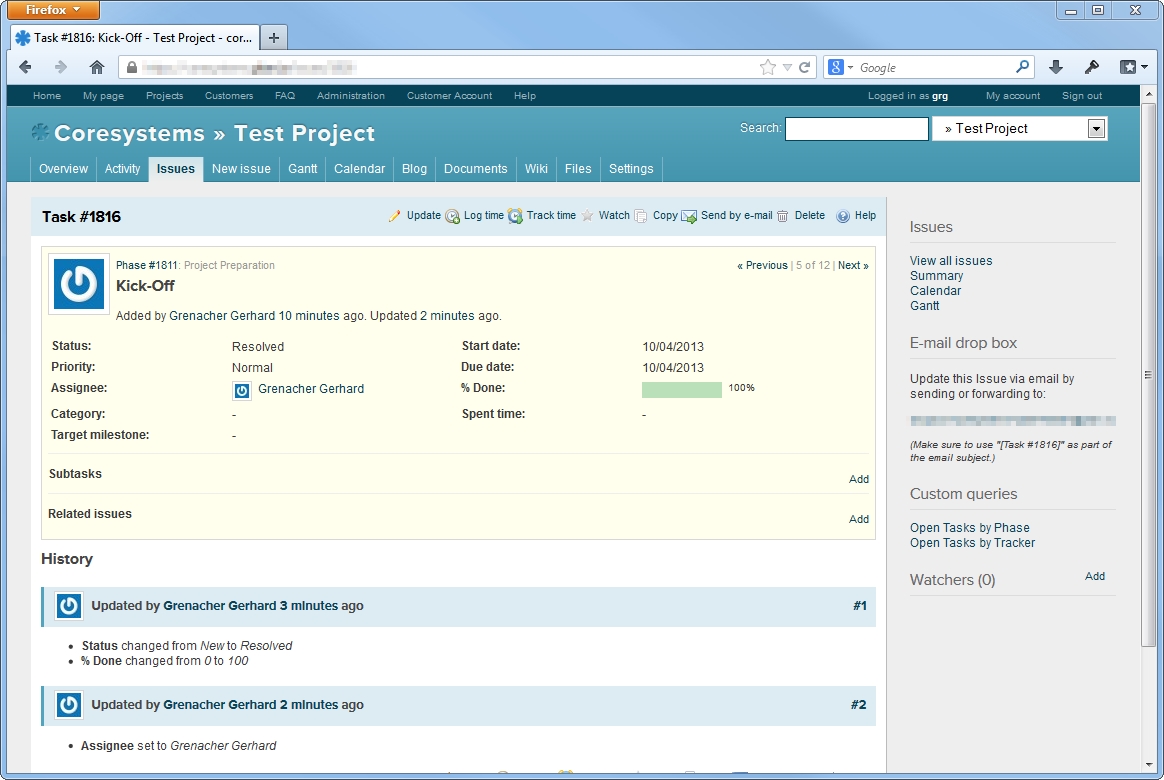Open the Settings tab
1164x780 pixels.
pyautogui.click(x=631, y=169)
